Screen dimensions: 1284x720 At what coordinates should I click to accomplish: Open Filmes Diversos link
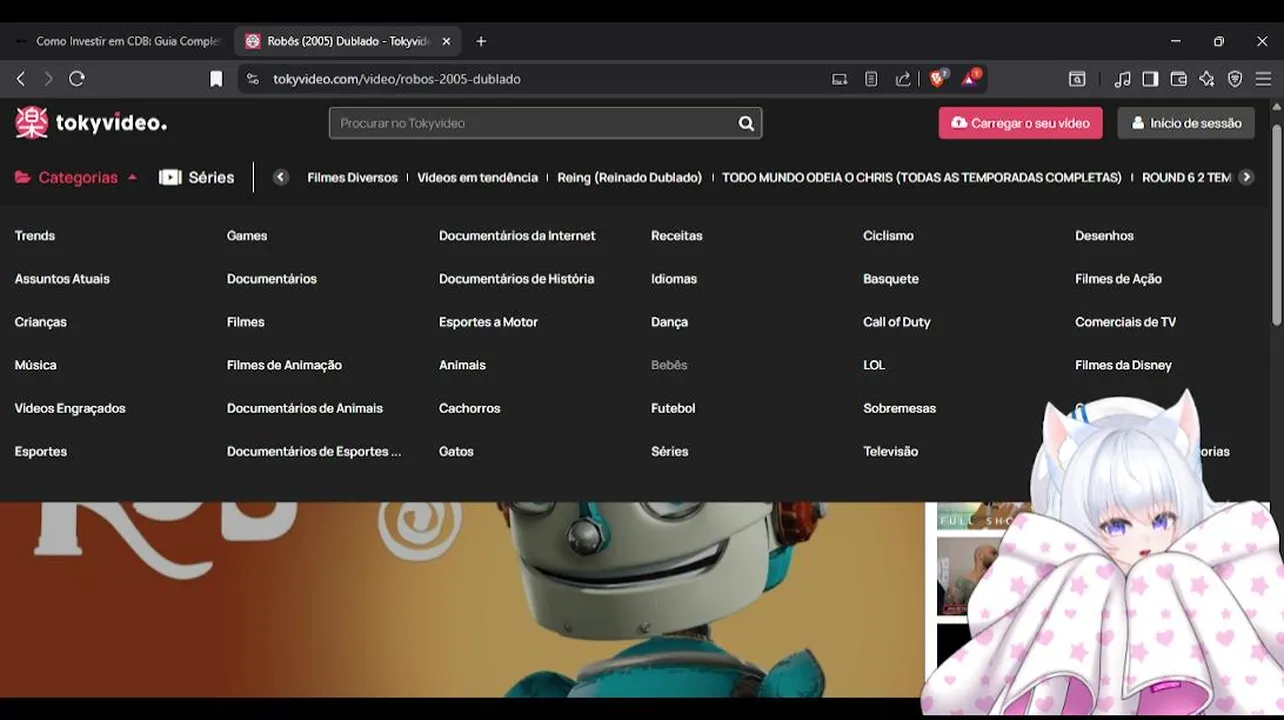point(352,177)
